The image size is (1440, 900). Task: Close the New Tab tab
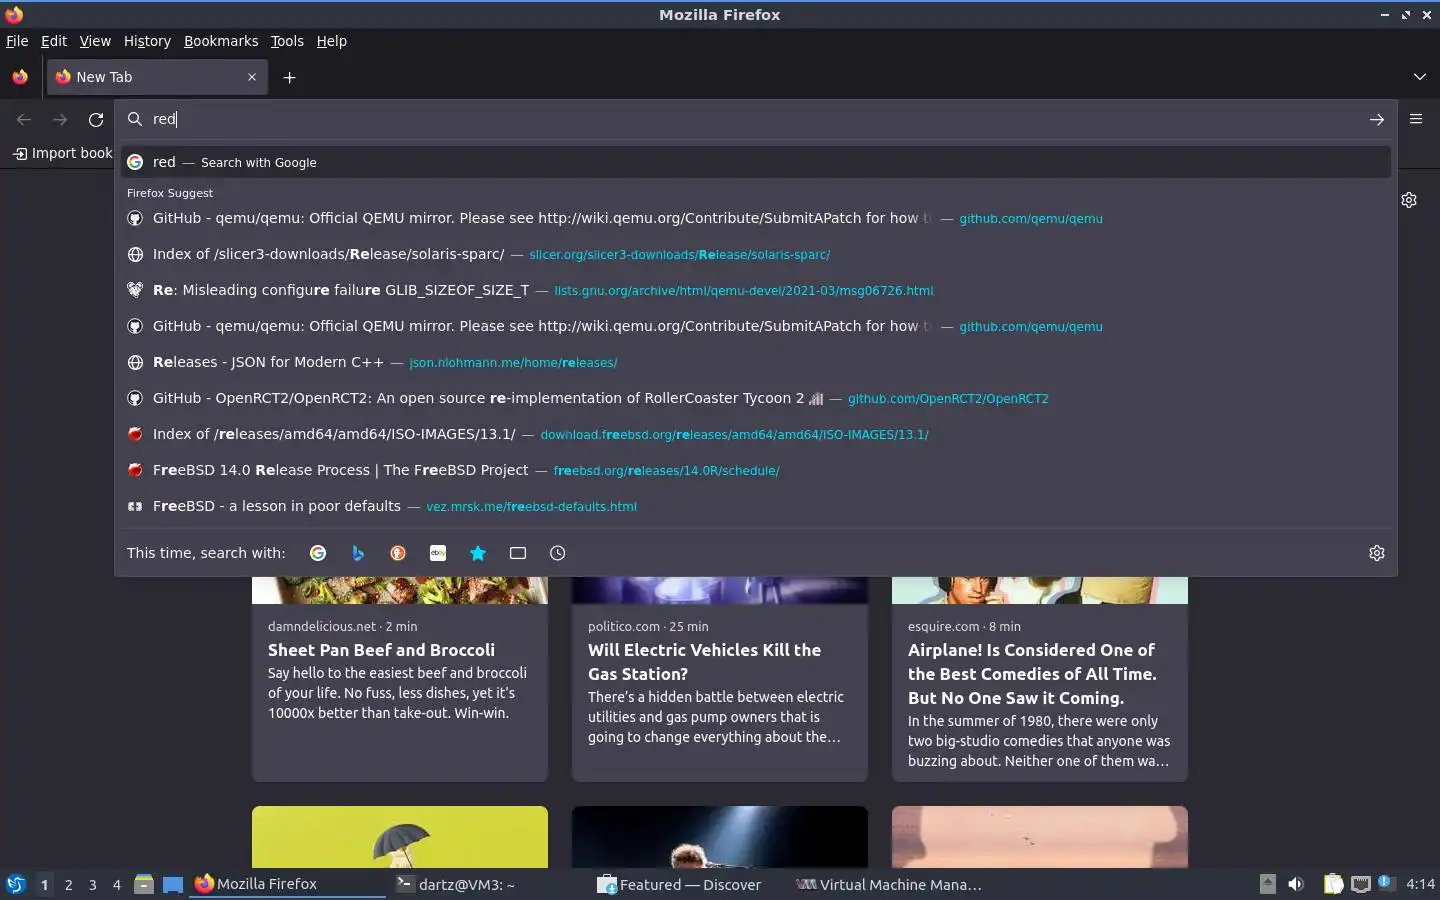(252, 77)
